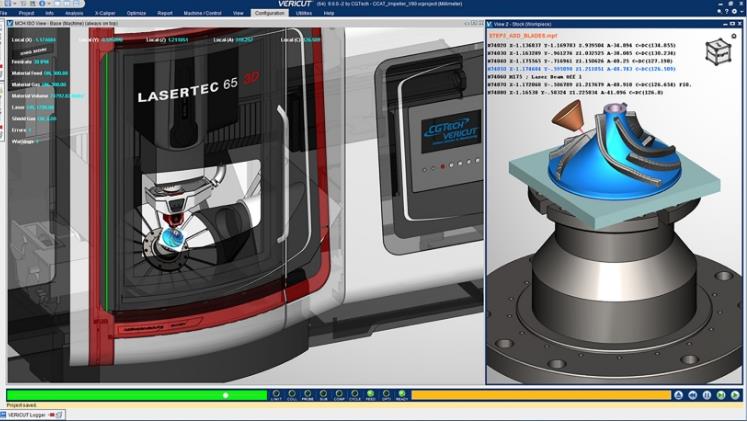Click the Material Feed HUD value

click(56, 73)
